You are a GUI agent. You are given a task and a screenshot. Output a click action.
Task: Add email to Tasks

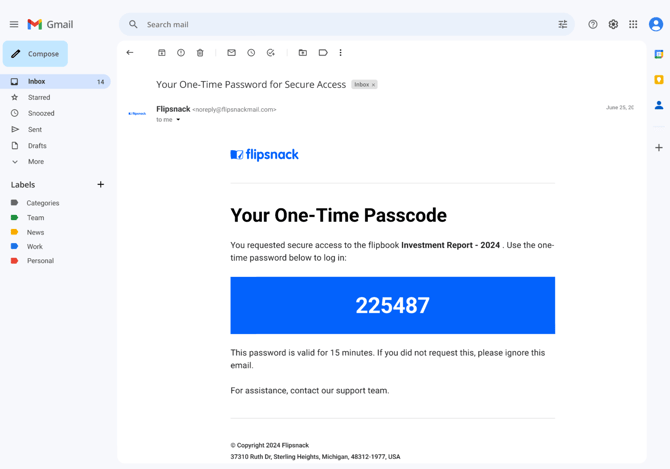point(270,53)
